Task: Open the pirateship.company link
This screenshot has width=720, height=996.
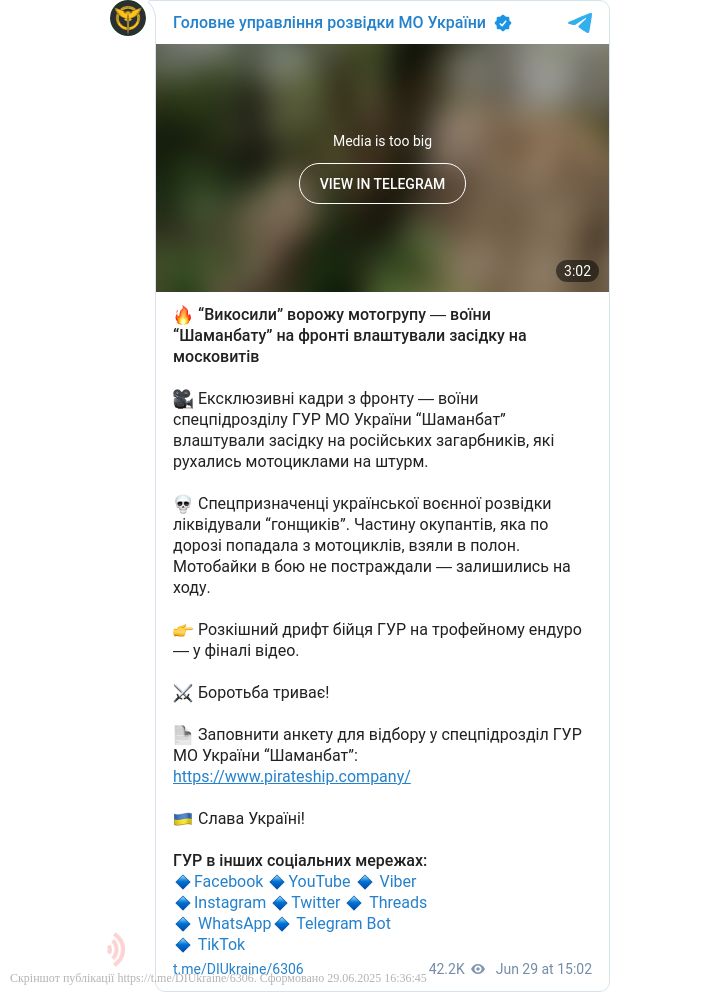Action: (x=292, y=776)
